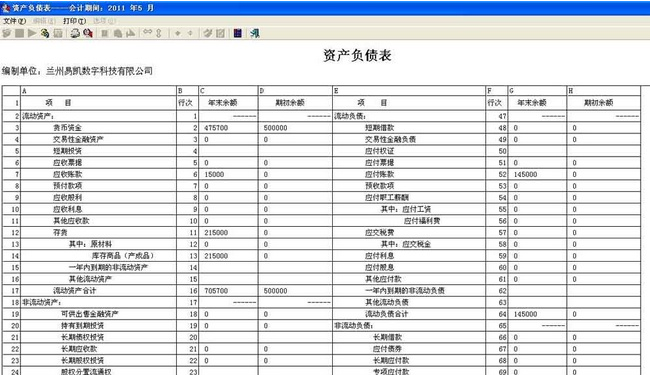Select the 其他流动负债 cell
651x375 pixels.
point(409,302)
